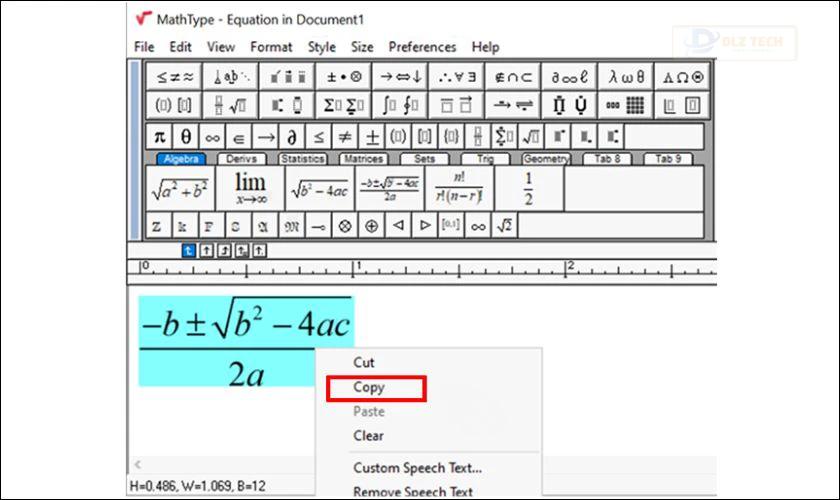This screenshot has height=500, width=840.
Task: Switch to the Matrices tab
Action: point(364,159)
